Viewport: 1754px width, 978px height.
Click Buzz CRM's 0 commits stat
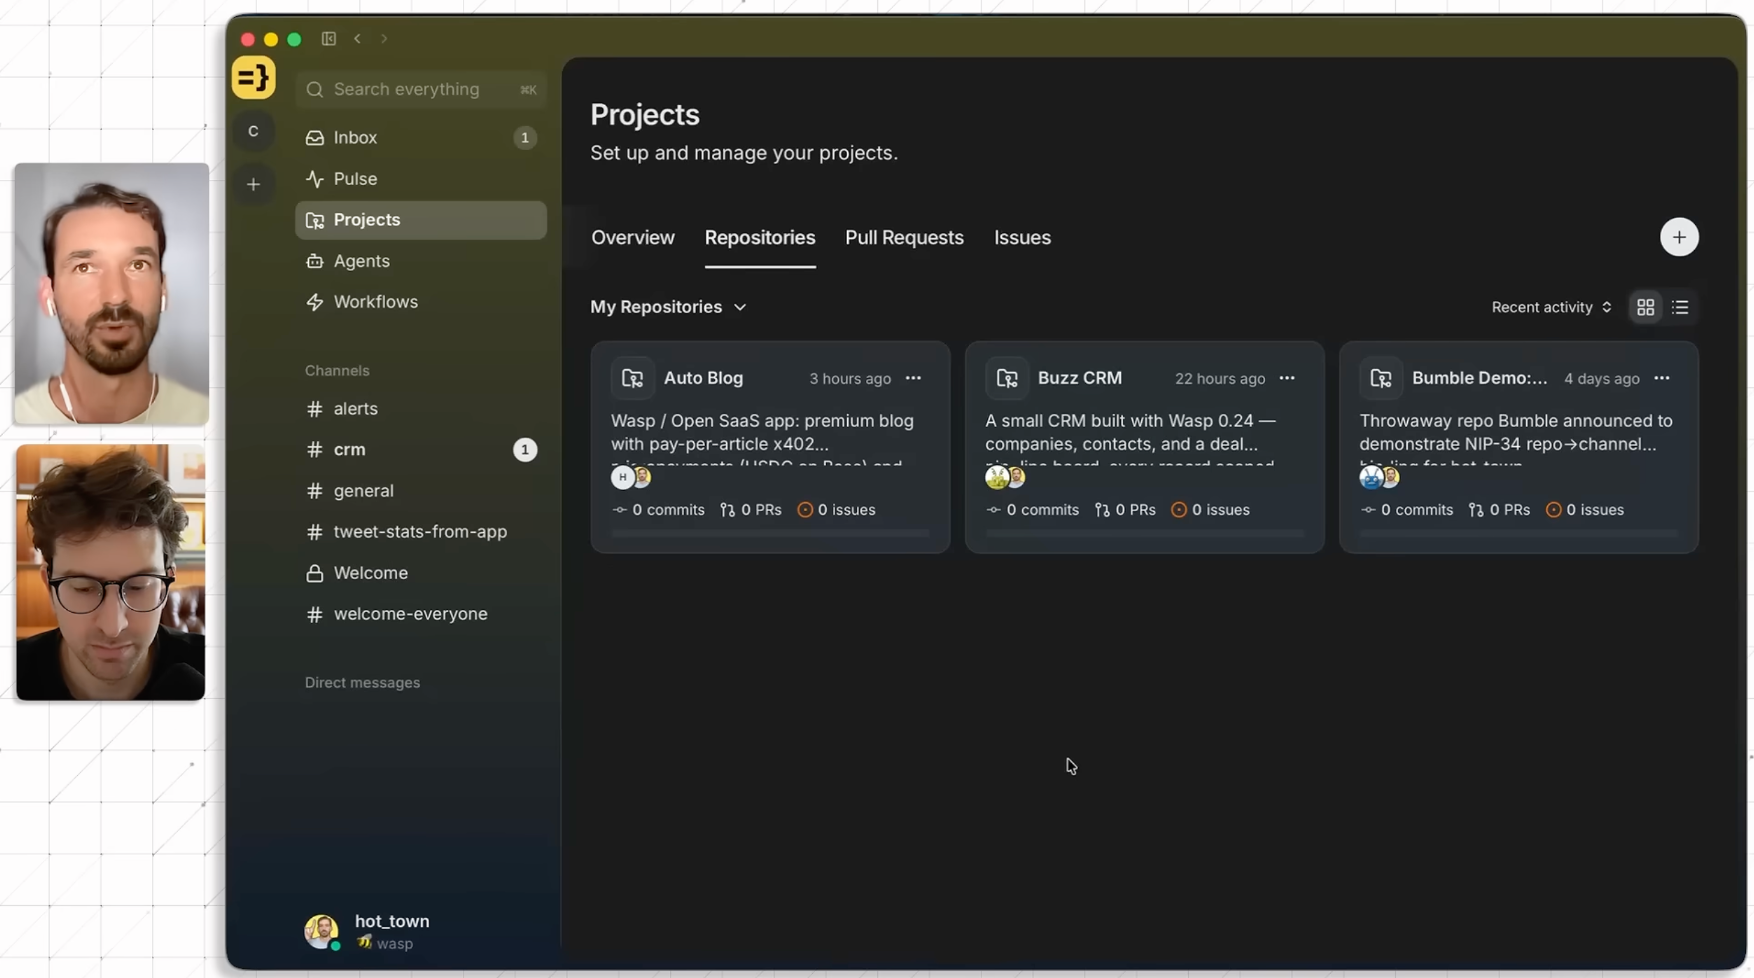[1033, 510]
